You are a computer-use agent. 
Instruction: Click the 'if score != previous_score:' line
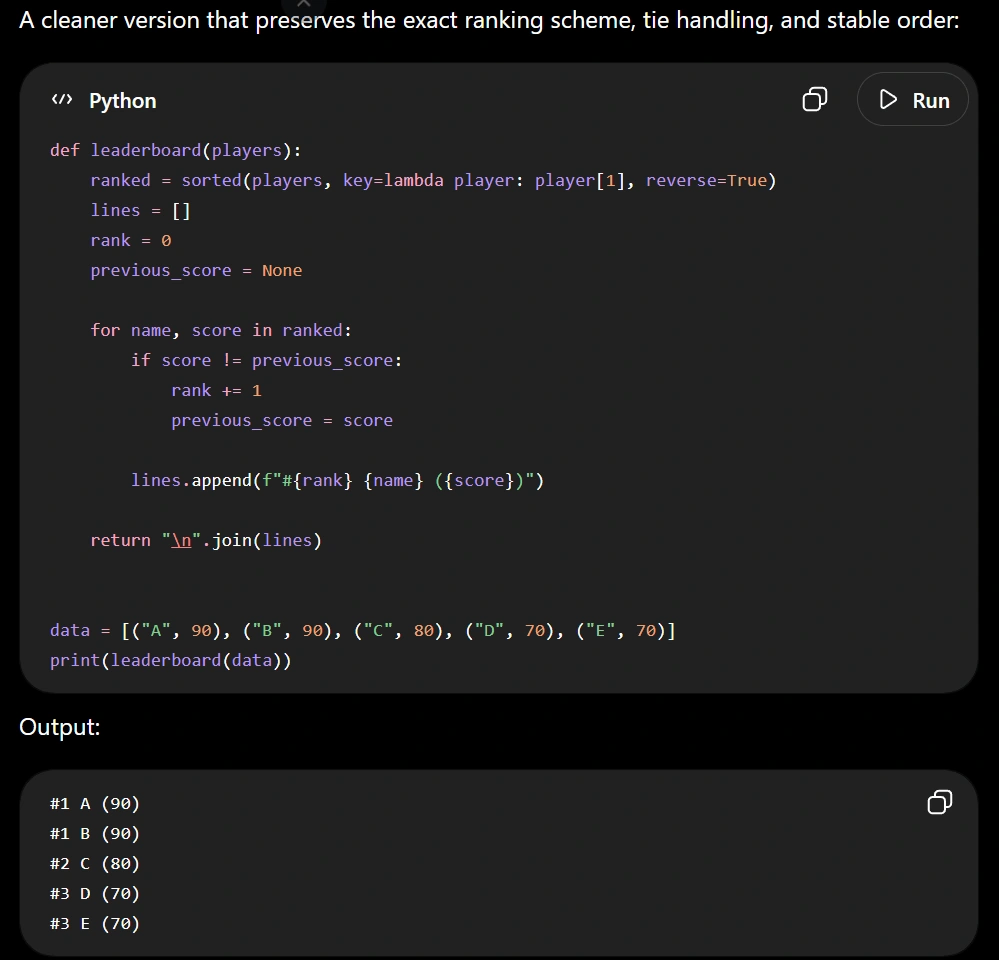(x=266, y=361)
